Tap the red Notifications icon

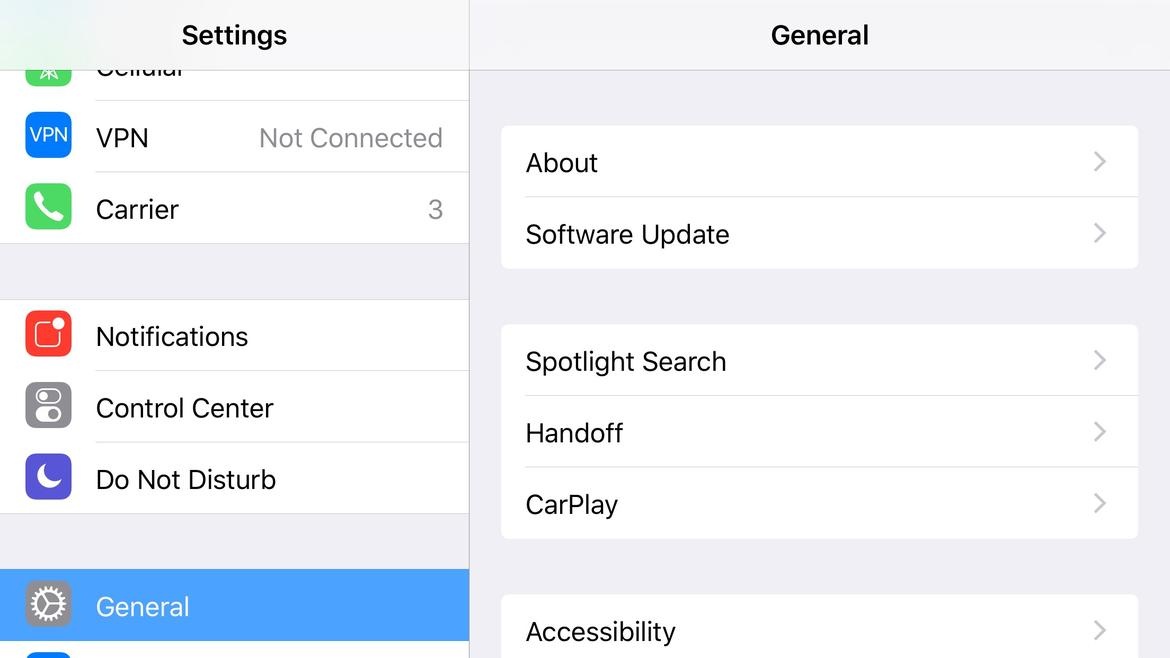[48, 334]
